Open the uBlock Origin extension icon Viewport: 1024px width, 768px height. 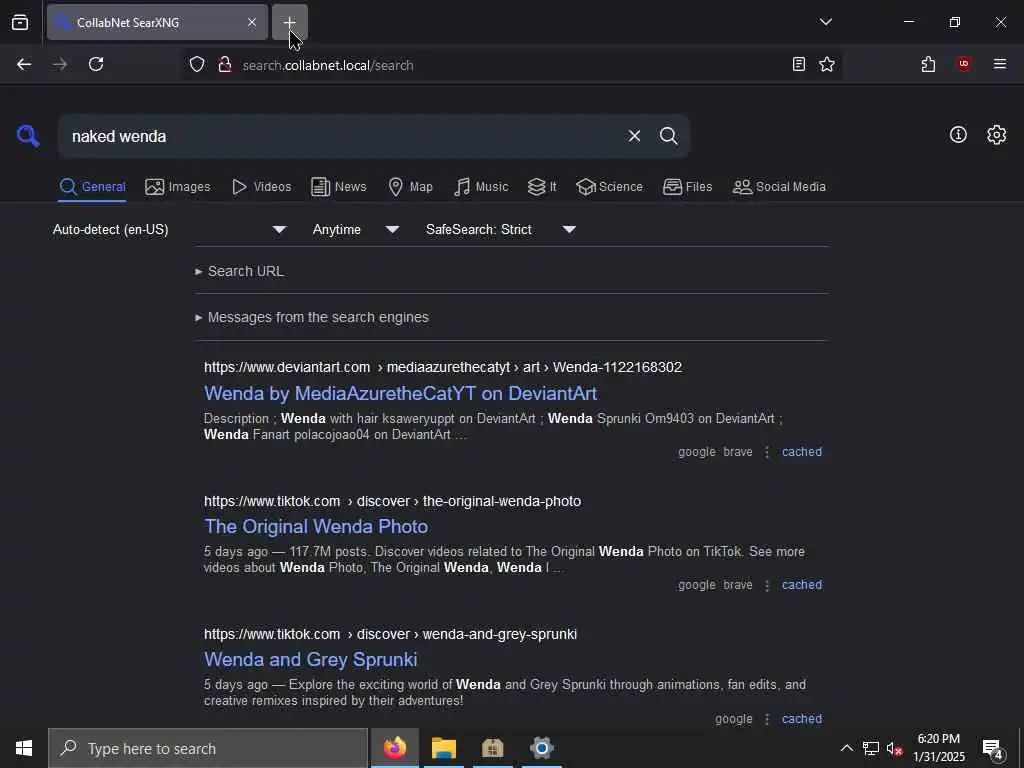click(x=964, y=64)
